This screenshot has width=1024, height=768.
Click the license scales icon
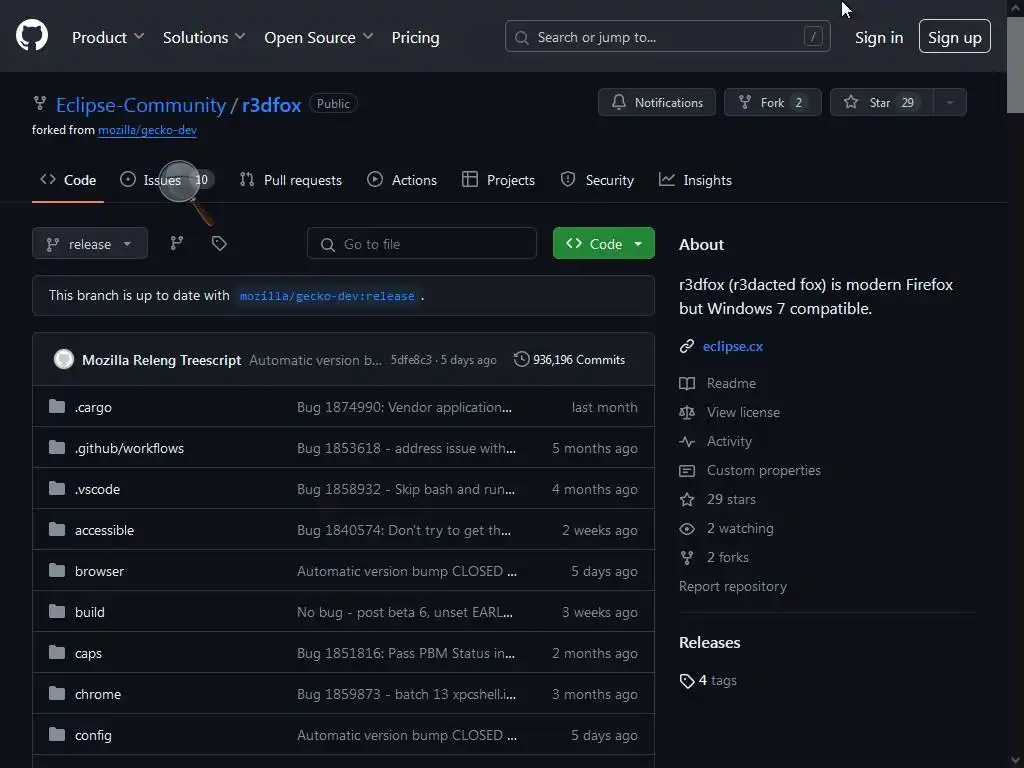pyautogui.click(x=686, y=412)
